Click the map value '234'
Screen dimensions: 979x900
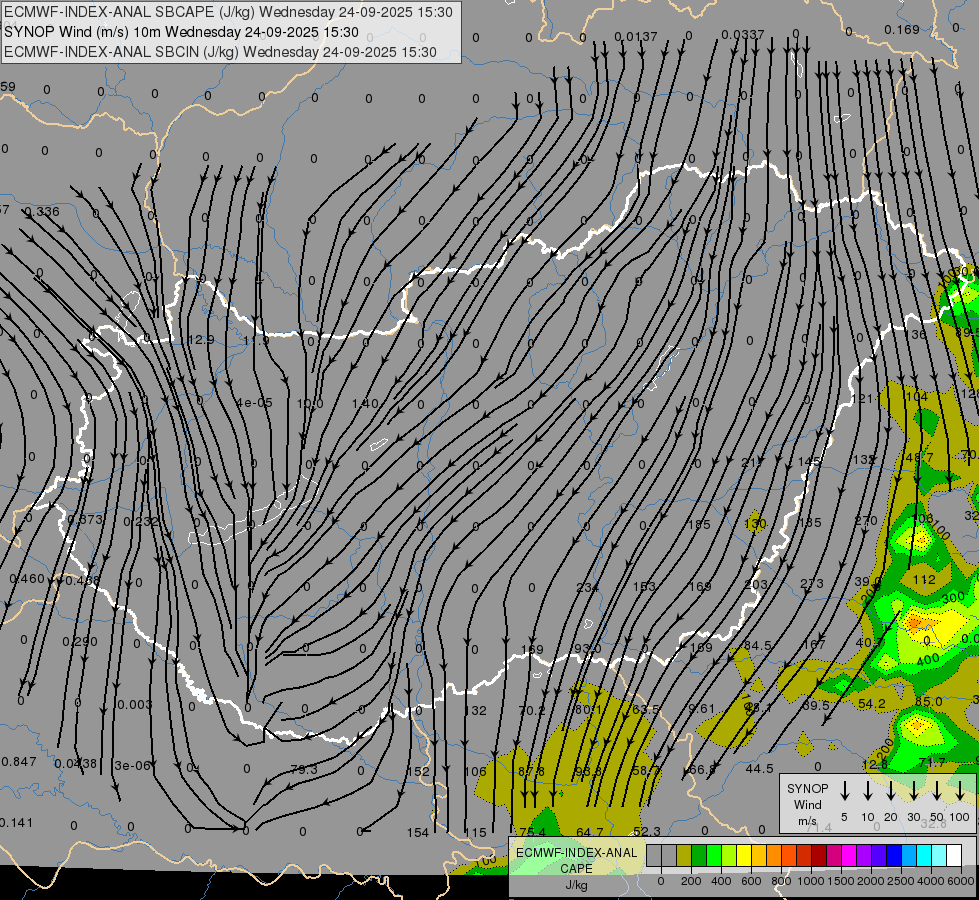point(588,588)
